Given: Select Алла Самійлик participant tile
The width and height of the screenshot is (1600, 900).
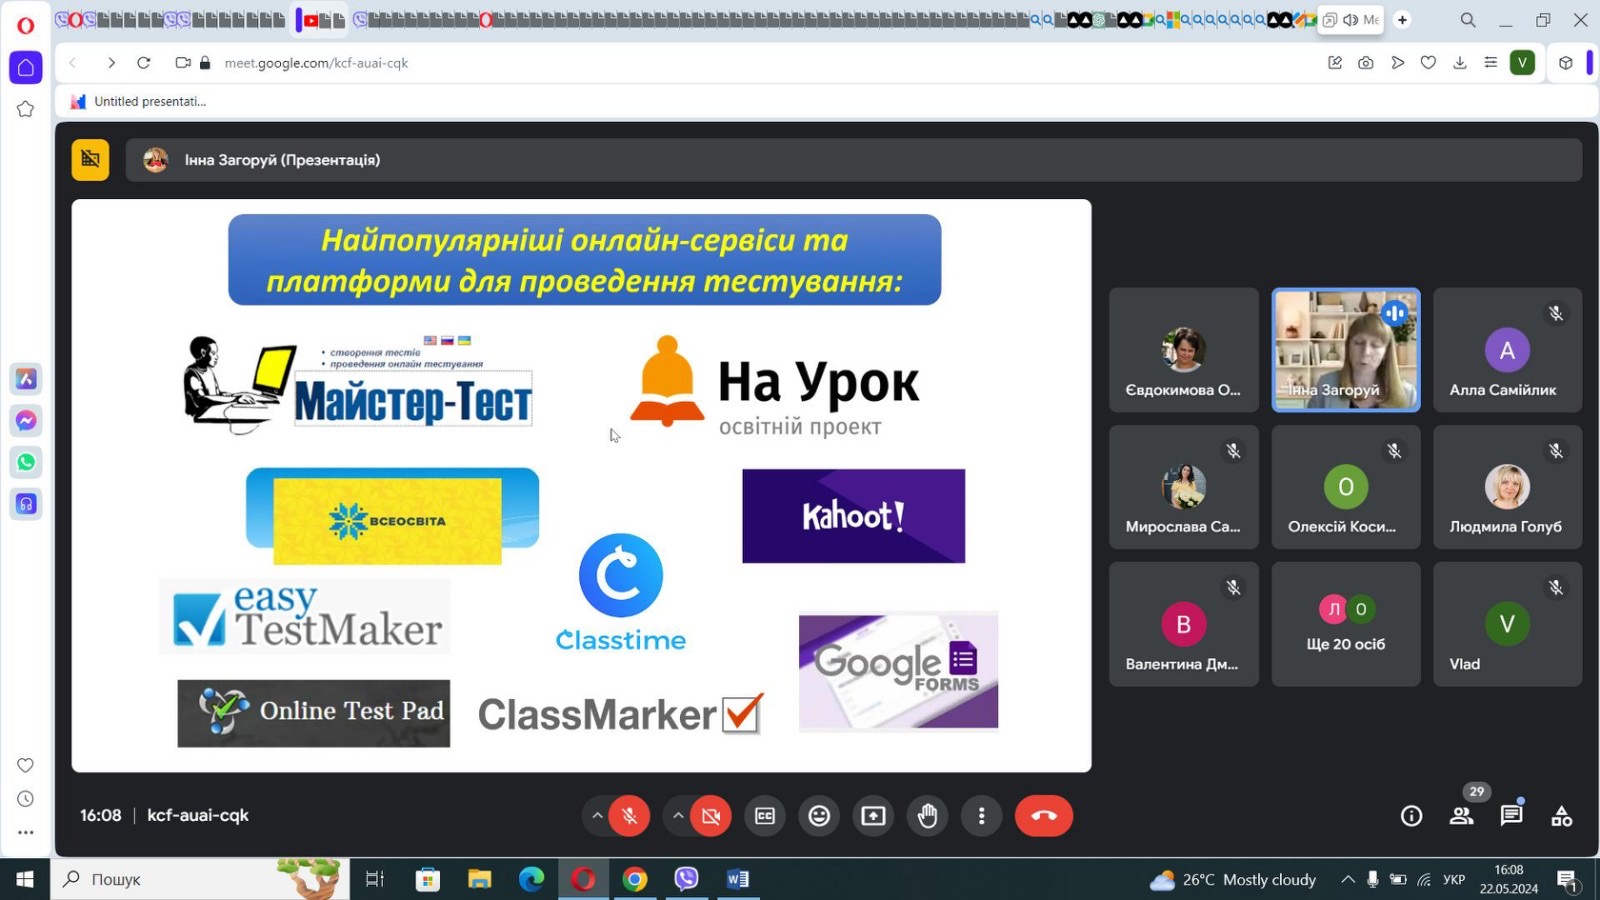Looking at the screenshot, I should click(1508, 350).
